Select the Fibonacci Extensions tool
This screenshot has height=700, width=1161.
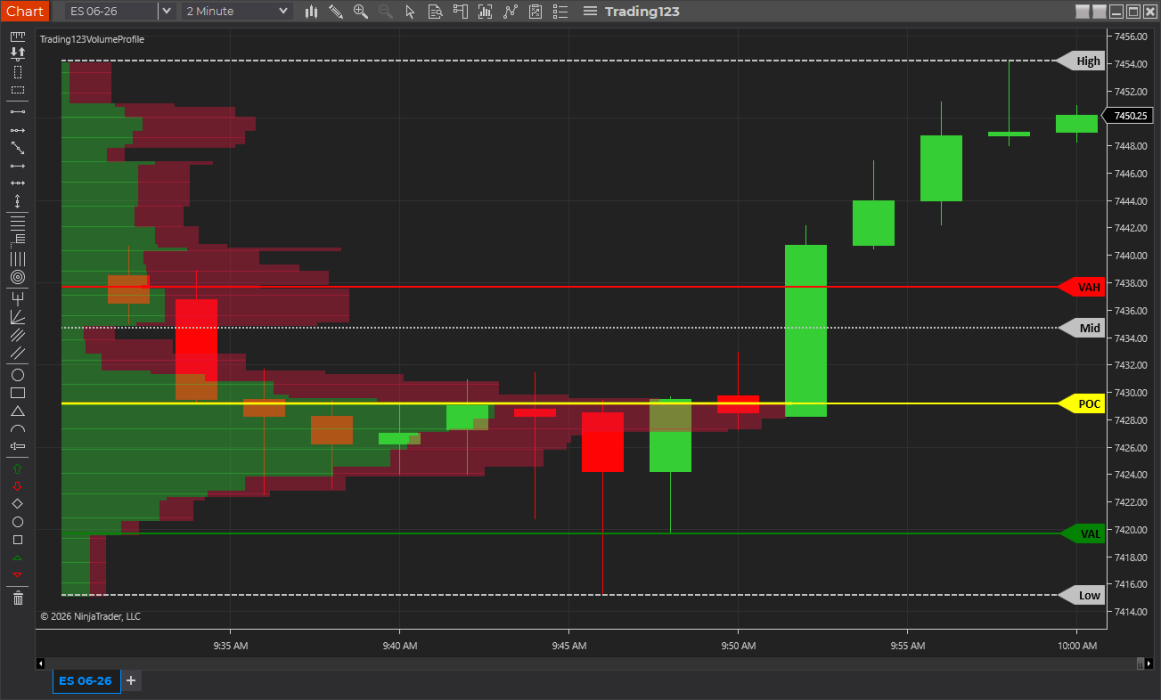click(18, 239)
